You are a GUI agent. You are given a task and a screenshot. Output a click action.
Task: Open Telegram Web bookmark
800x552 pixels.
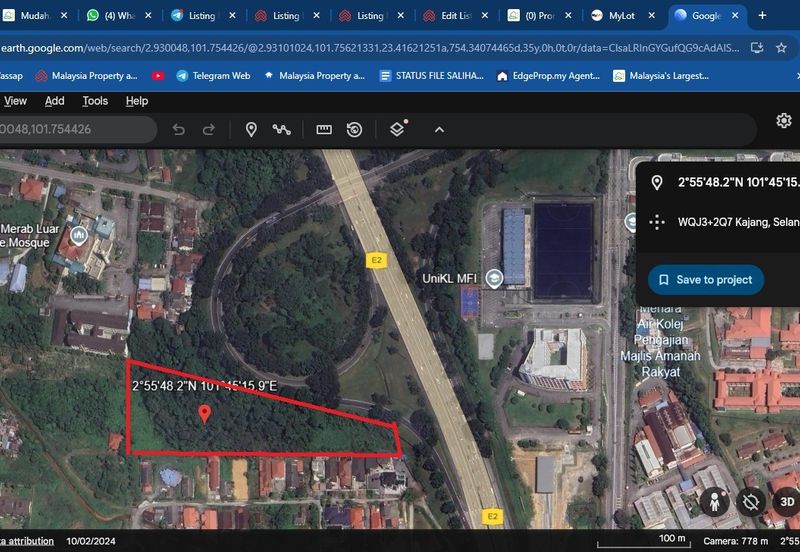pos(213,76)
